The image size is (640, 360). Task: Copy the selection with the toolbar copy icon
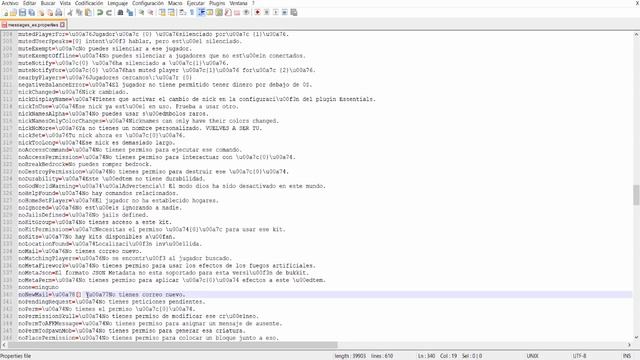click(x=79, y=13)
